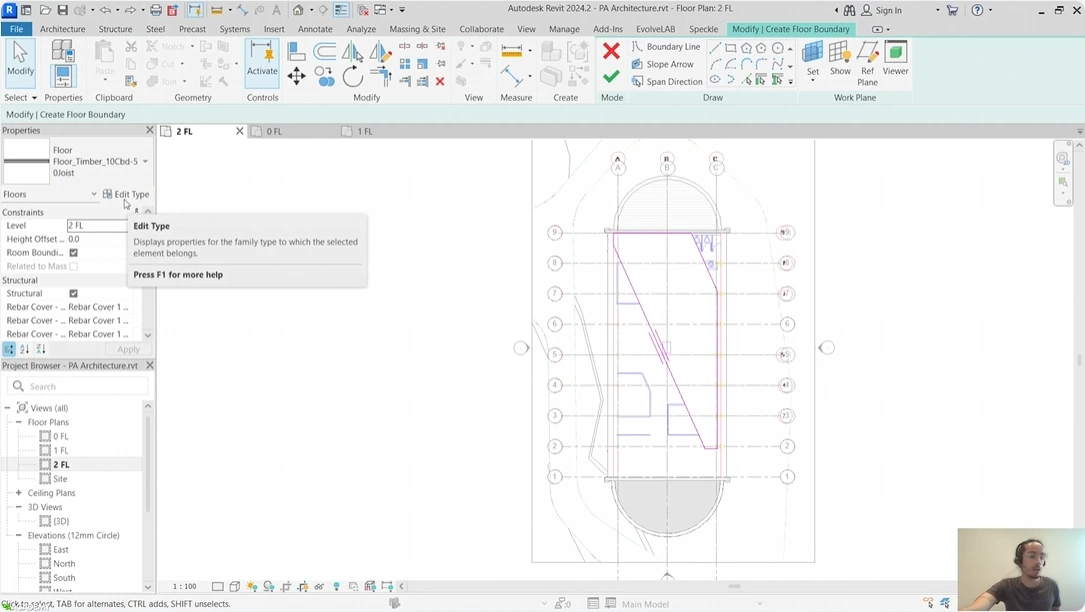Choose Mirror - Draw Axis tool

click(x=380, y=51)
